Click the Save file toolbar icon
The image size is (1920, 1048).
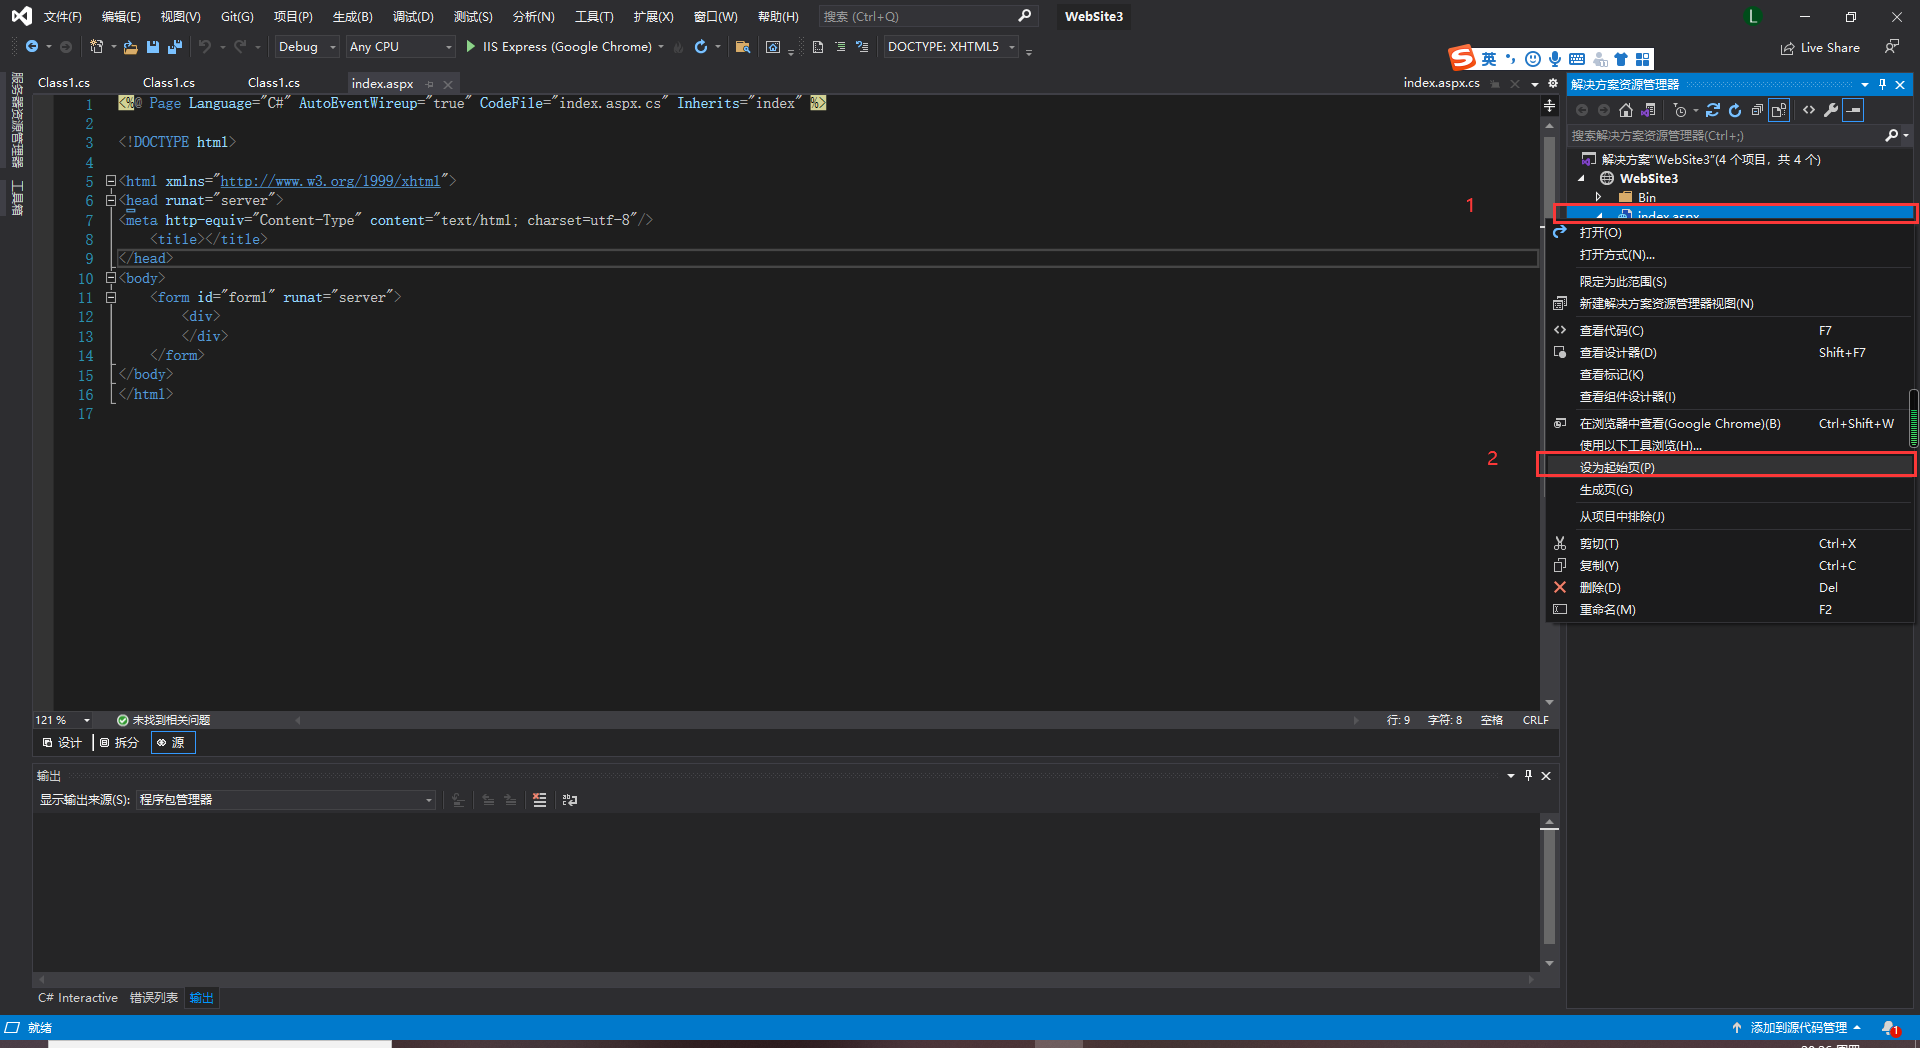click(x=153, y=47)
